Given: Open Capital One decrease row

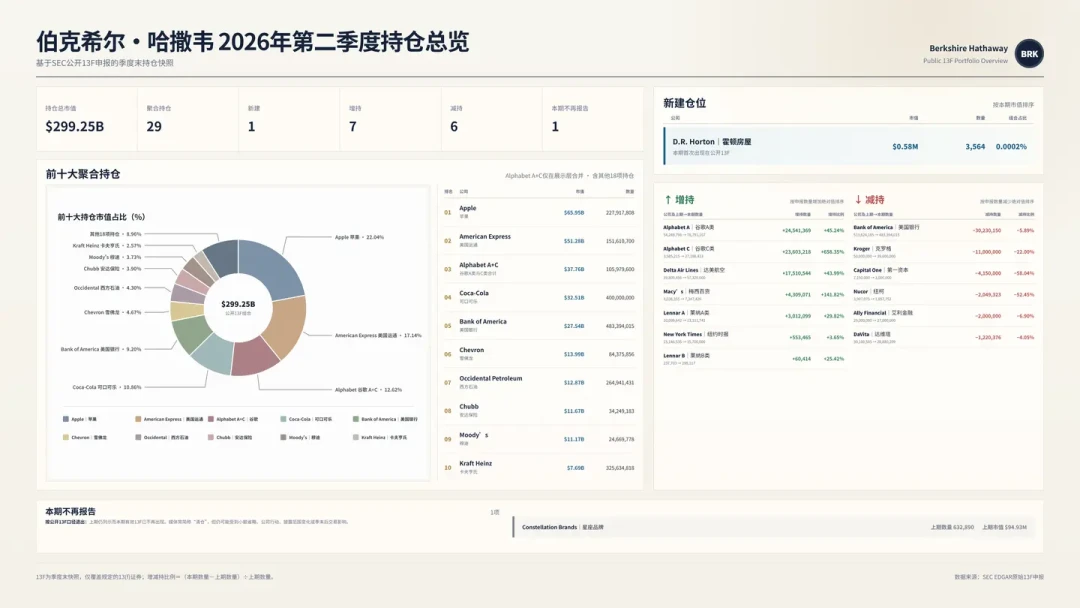Looking at the screenshot, I should pos(944,273).
